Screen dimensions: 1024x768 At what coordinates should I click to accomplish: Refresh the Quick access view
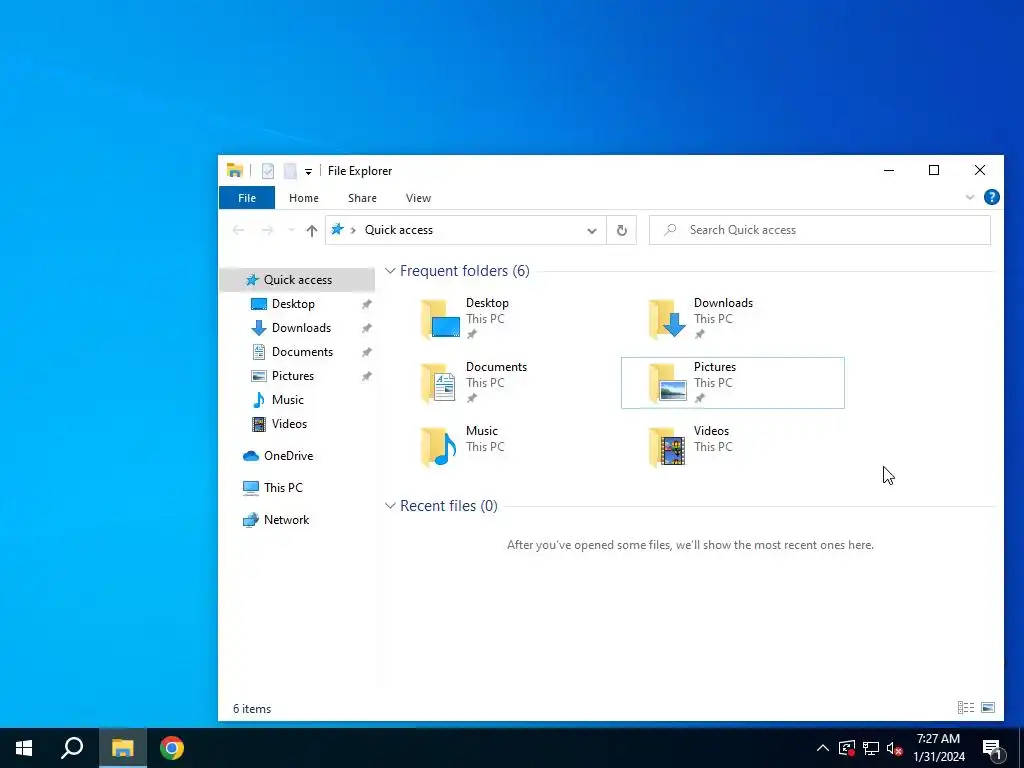622,230
